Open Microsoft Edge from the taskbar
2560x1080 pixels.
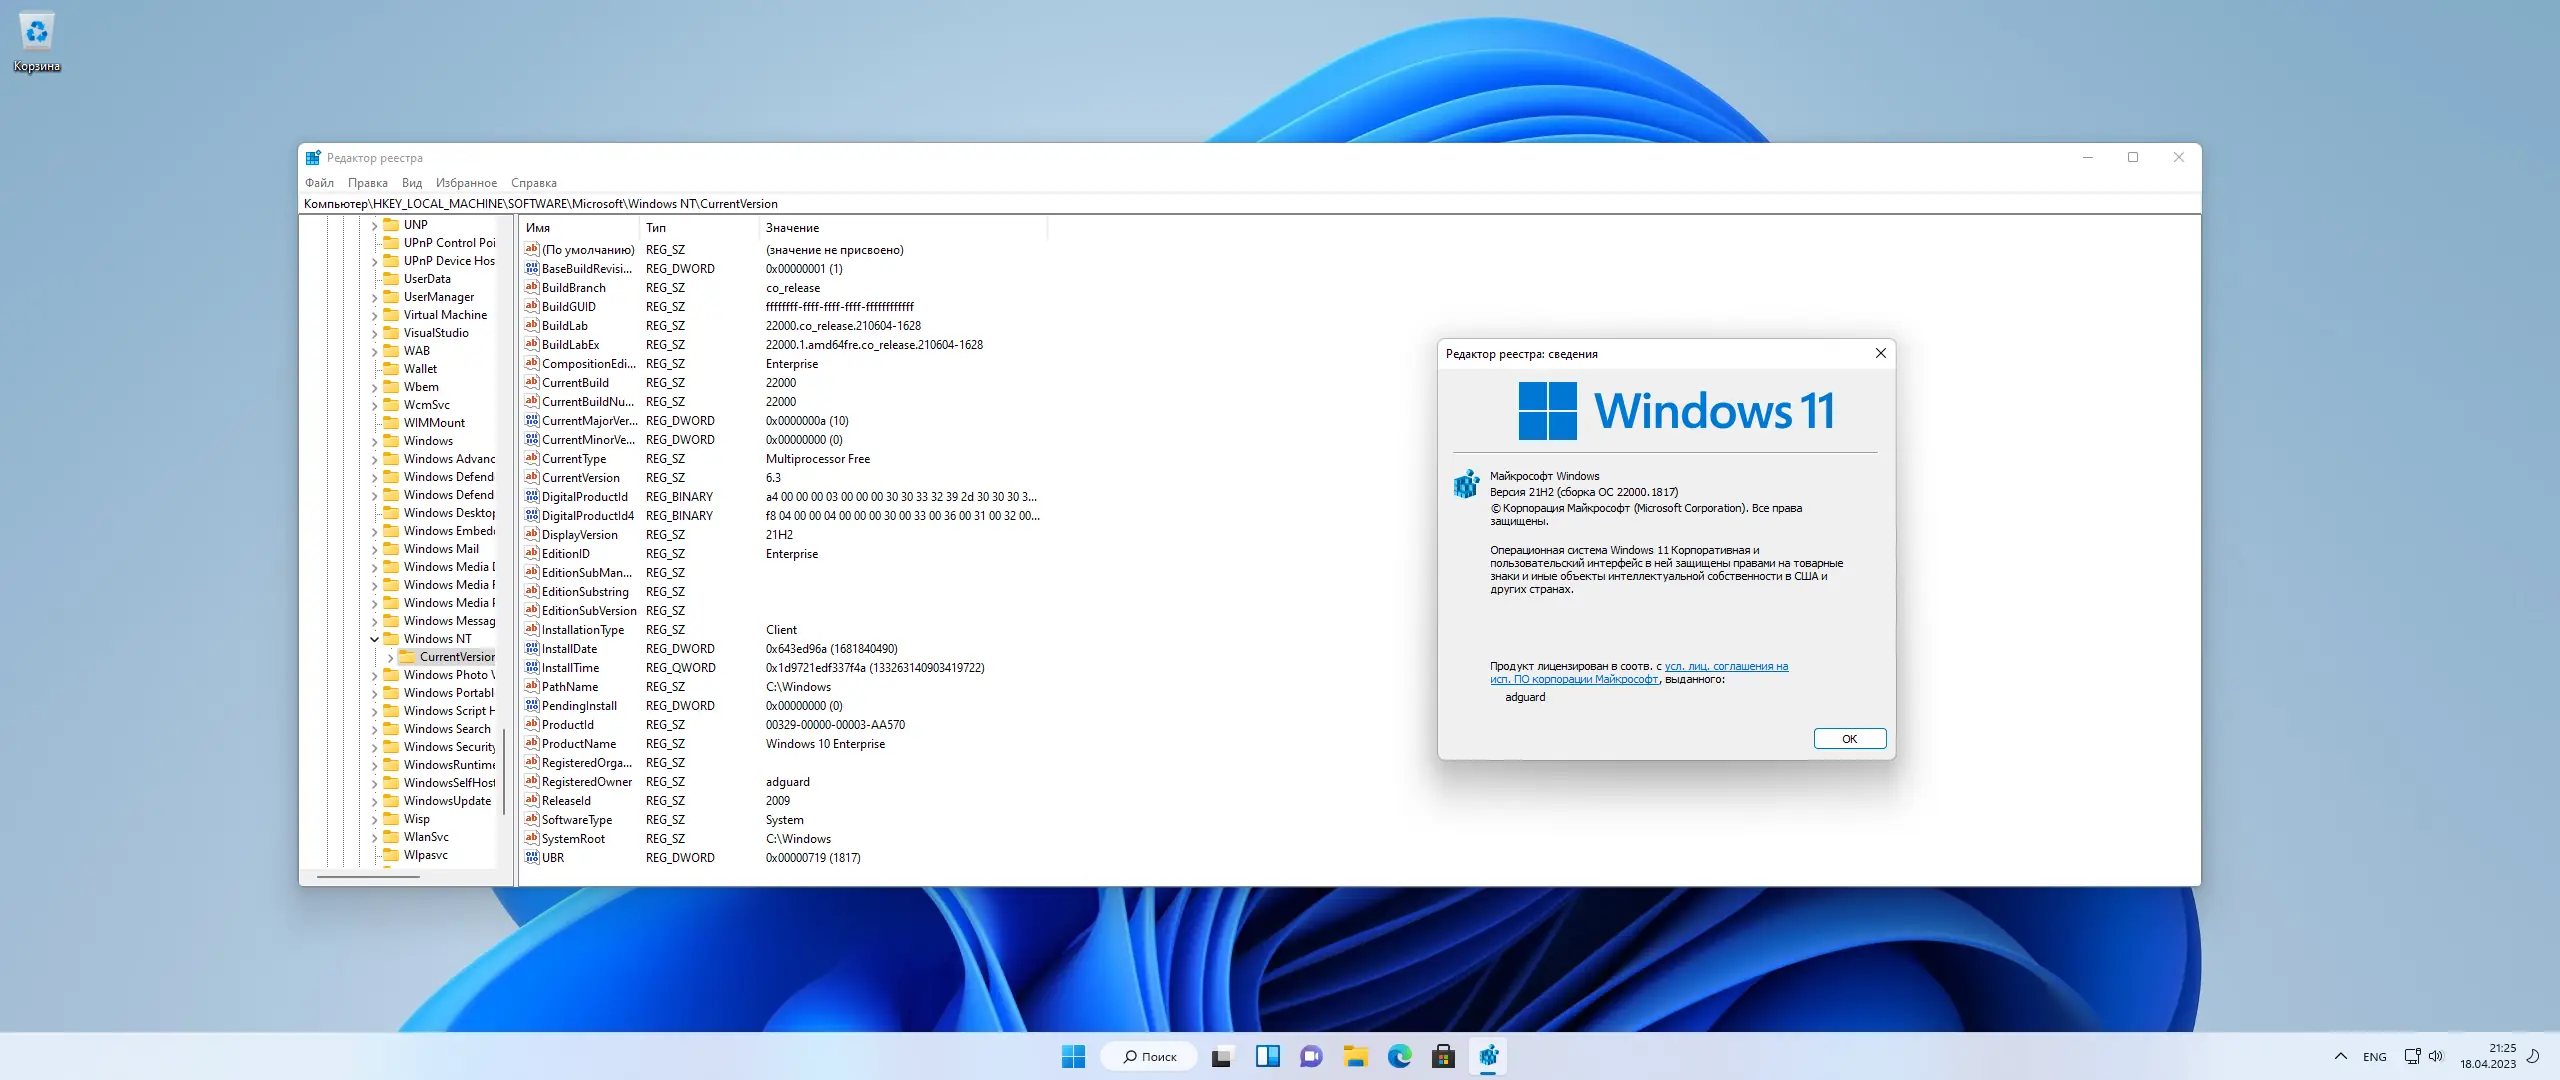tap(1399, 1056)
